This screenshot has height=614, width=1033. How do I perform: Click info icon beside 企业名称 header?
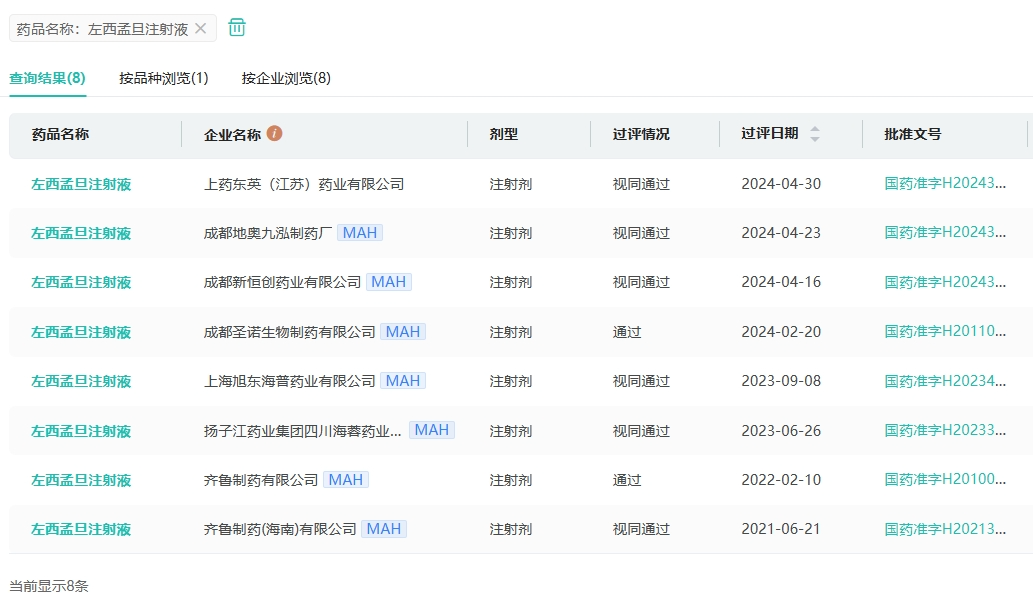274,134
